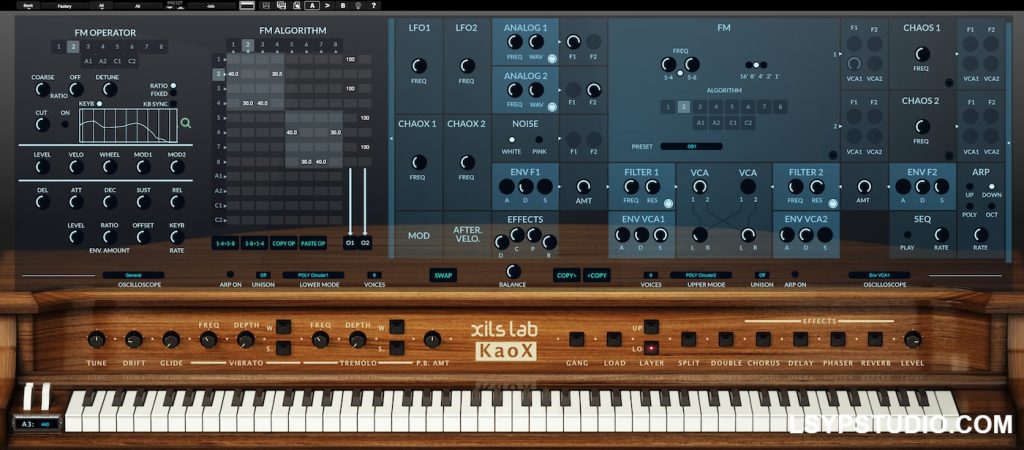Click the Analog 1 waveform selector circle

[552, 58]
